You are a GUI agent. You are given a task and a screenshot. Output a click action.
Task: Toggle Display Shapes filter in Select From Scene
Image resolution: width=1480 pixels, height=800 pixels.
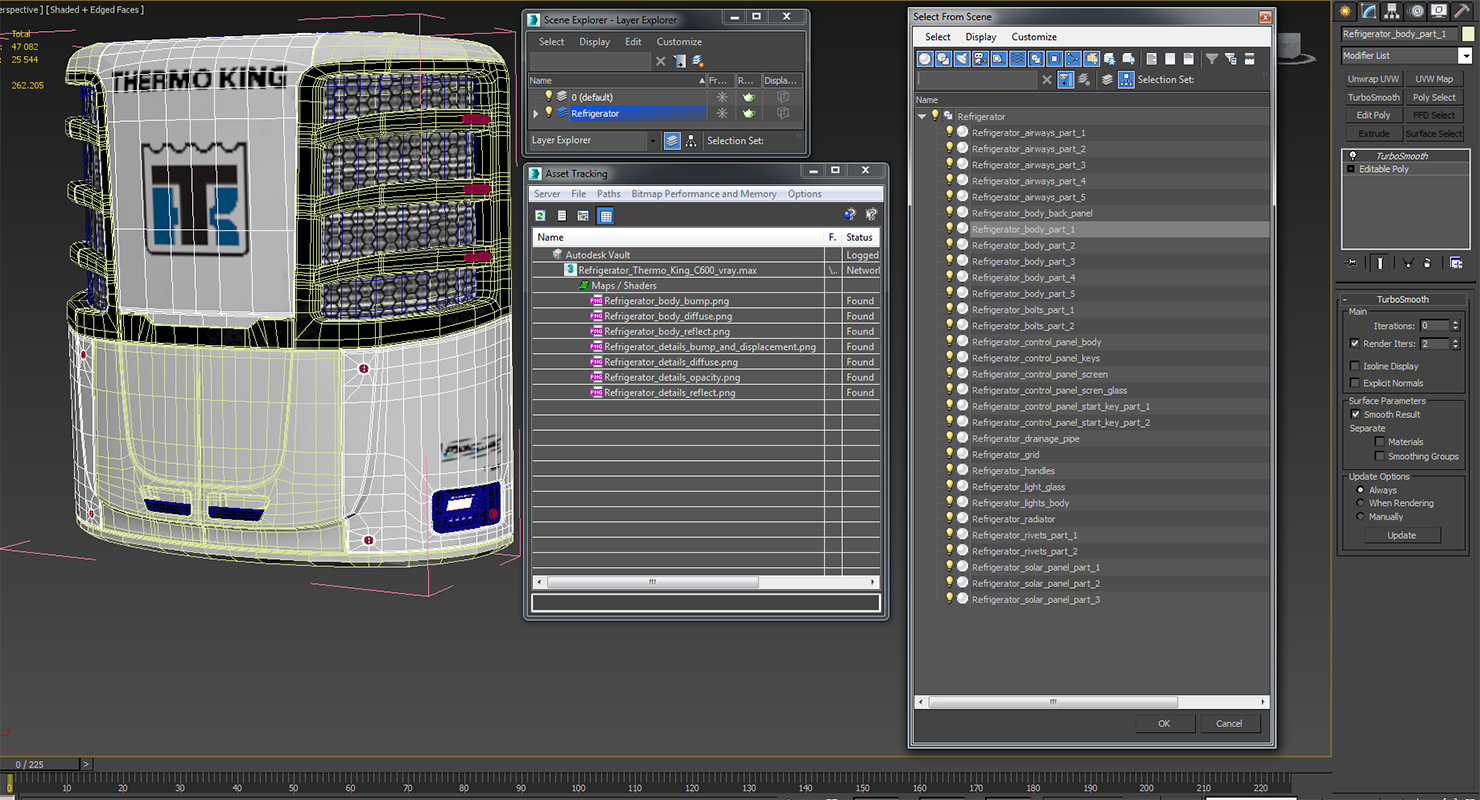coord(943,59)
